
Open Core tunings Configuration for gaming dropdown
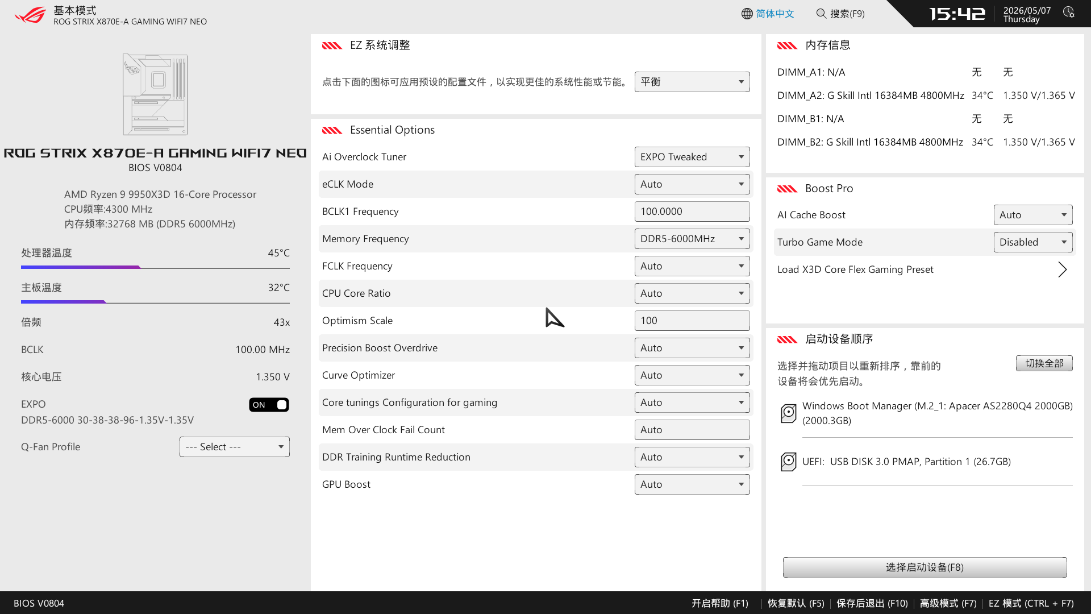pyautogui.click(x=692, y=402)
